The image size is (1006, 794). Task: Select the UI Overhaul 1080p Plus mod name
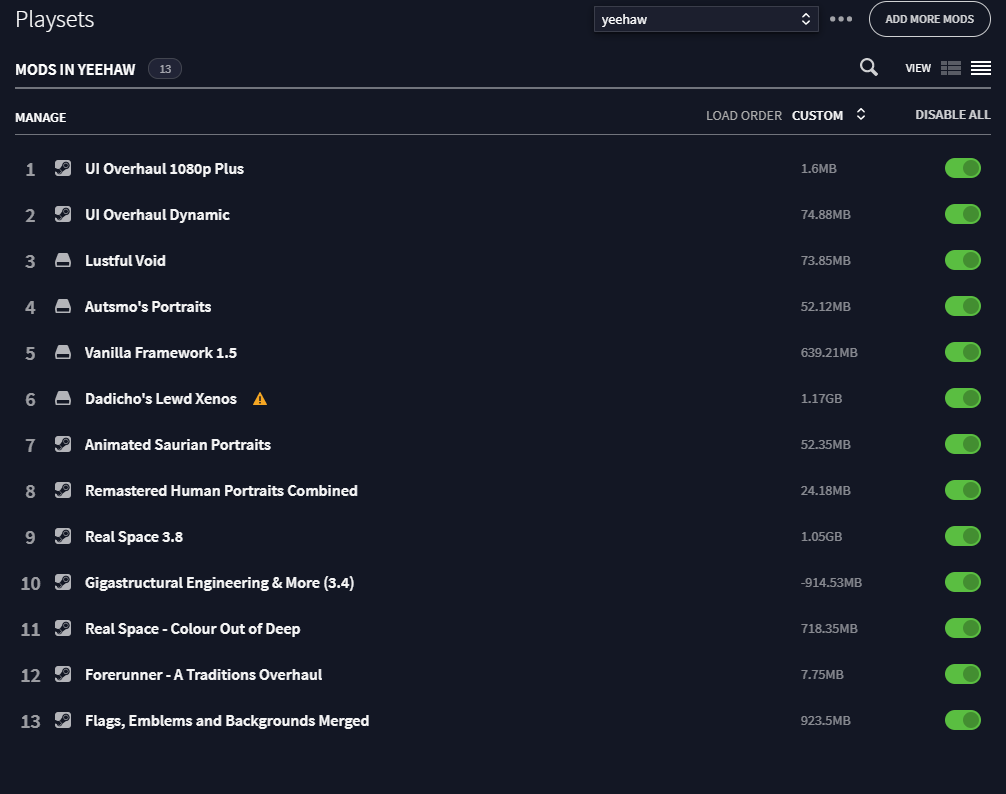point(164,169)
